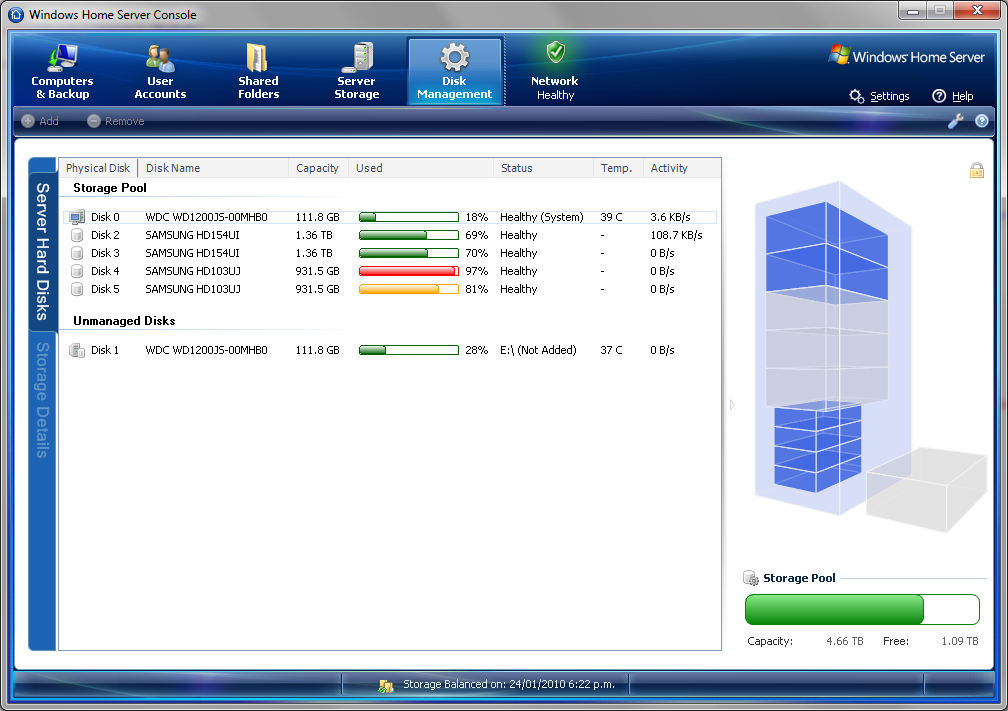Click the wrench icon in toolbar

click(956, 121)
